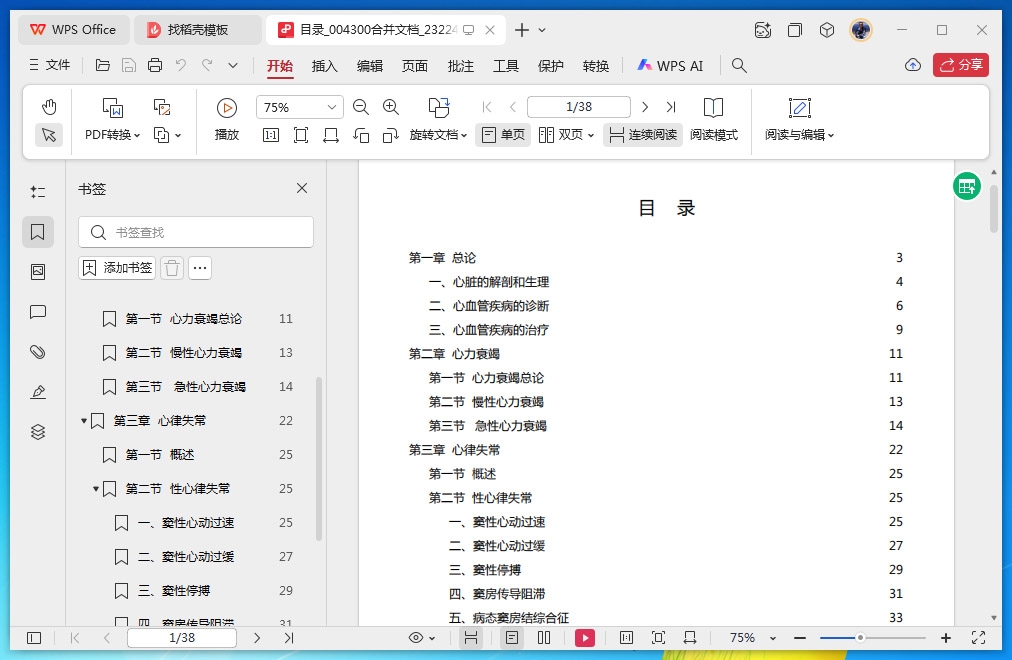The image size is (1012, 660).
Task: Expand the PDF转换 dropdown
Action: [112, 135]
